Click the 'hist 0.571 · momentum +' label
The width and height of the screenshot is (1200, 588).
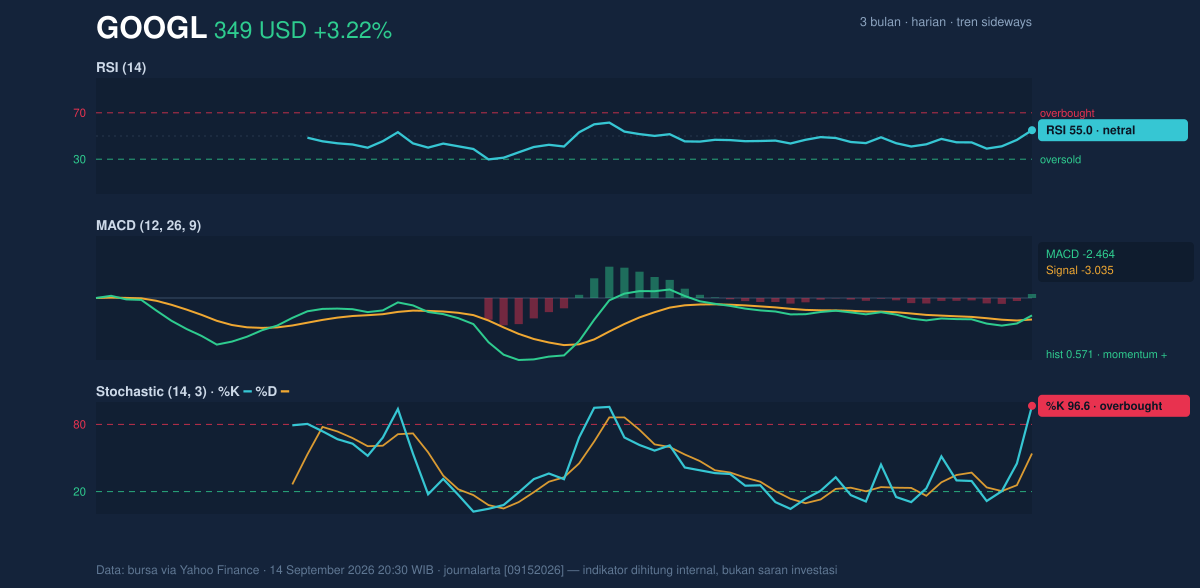1106,354
